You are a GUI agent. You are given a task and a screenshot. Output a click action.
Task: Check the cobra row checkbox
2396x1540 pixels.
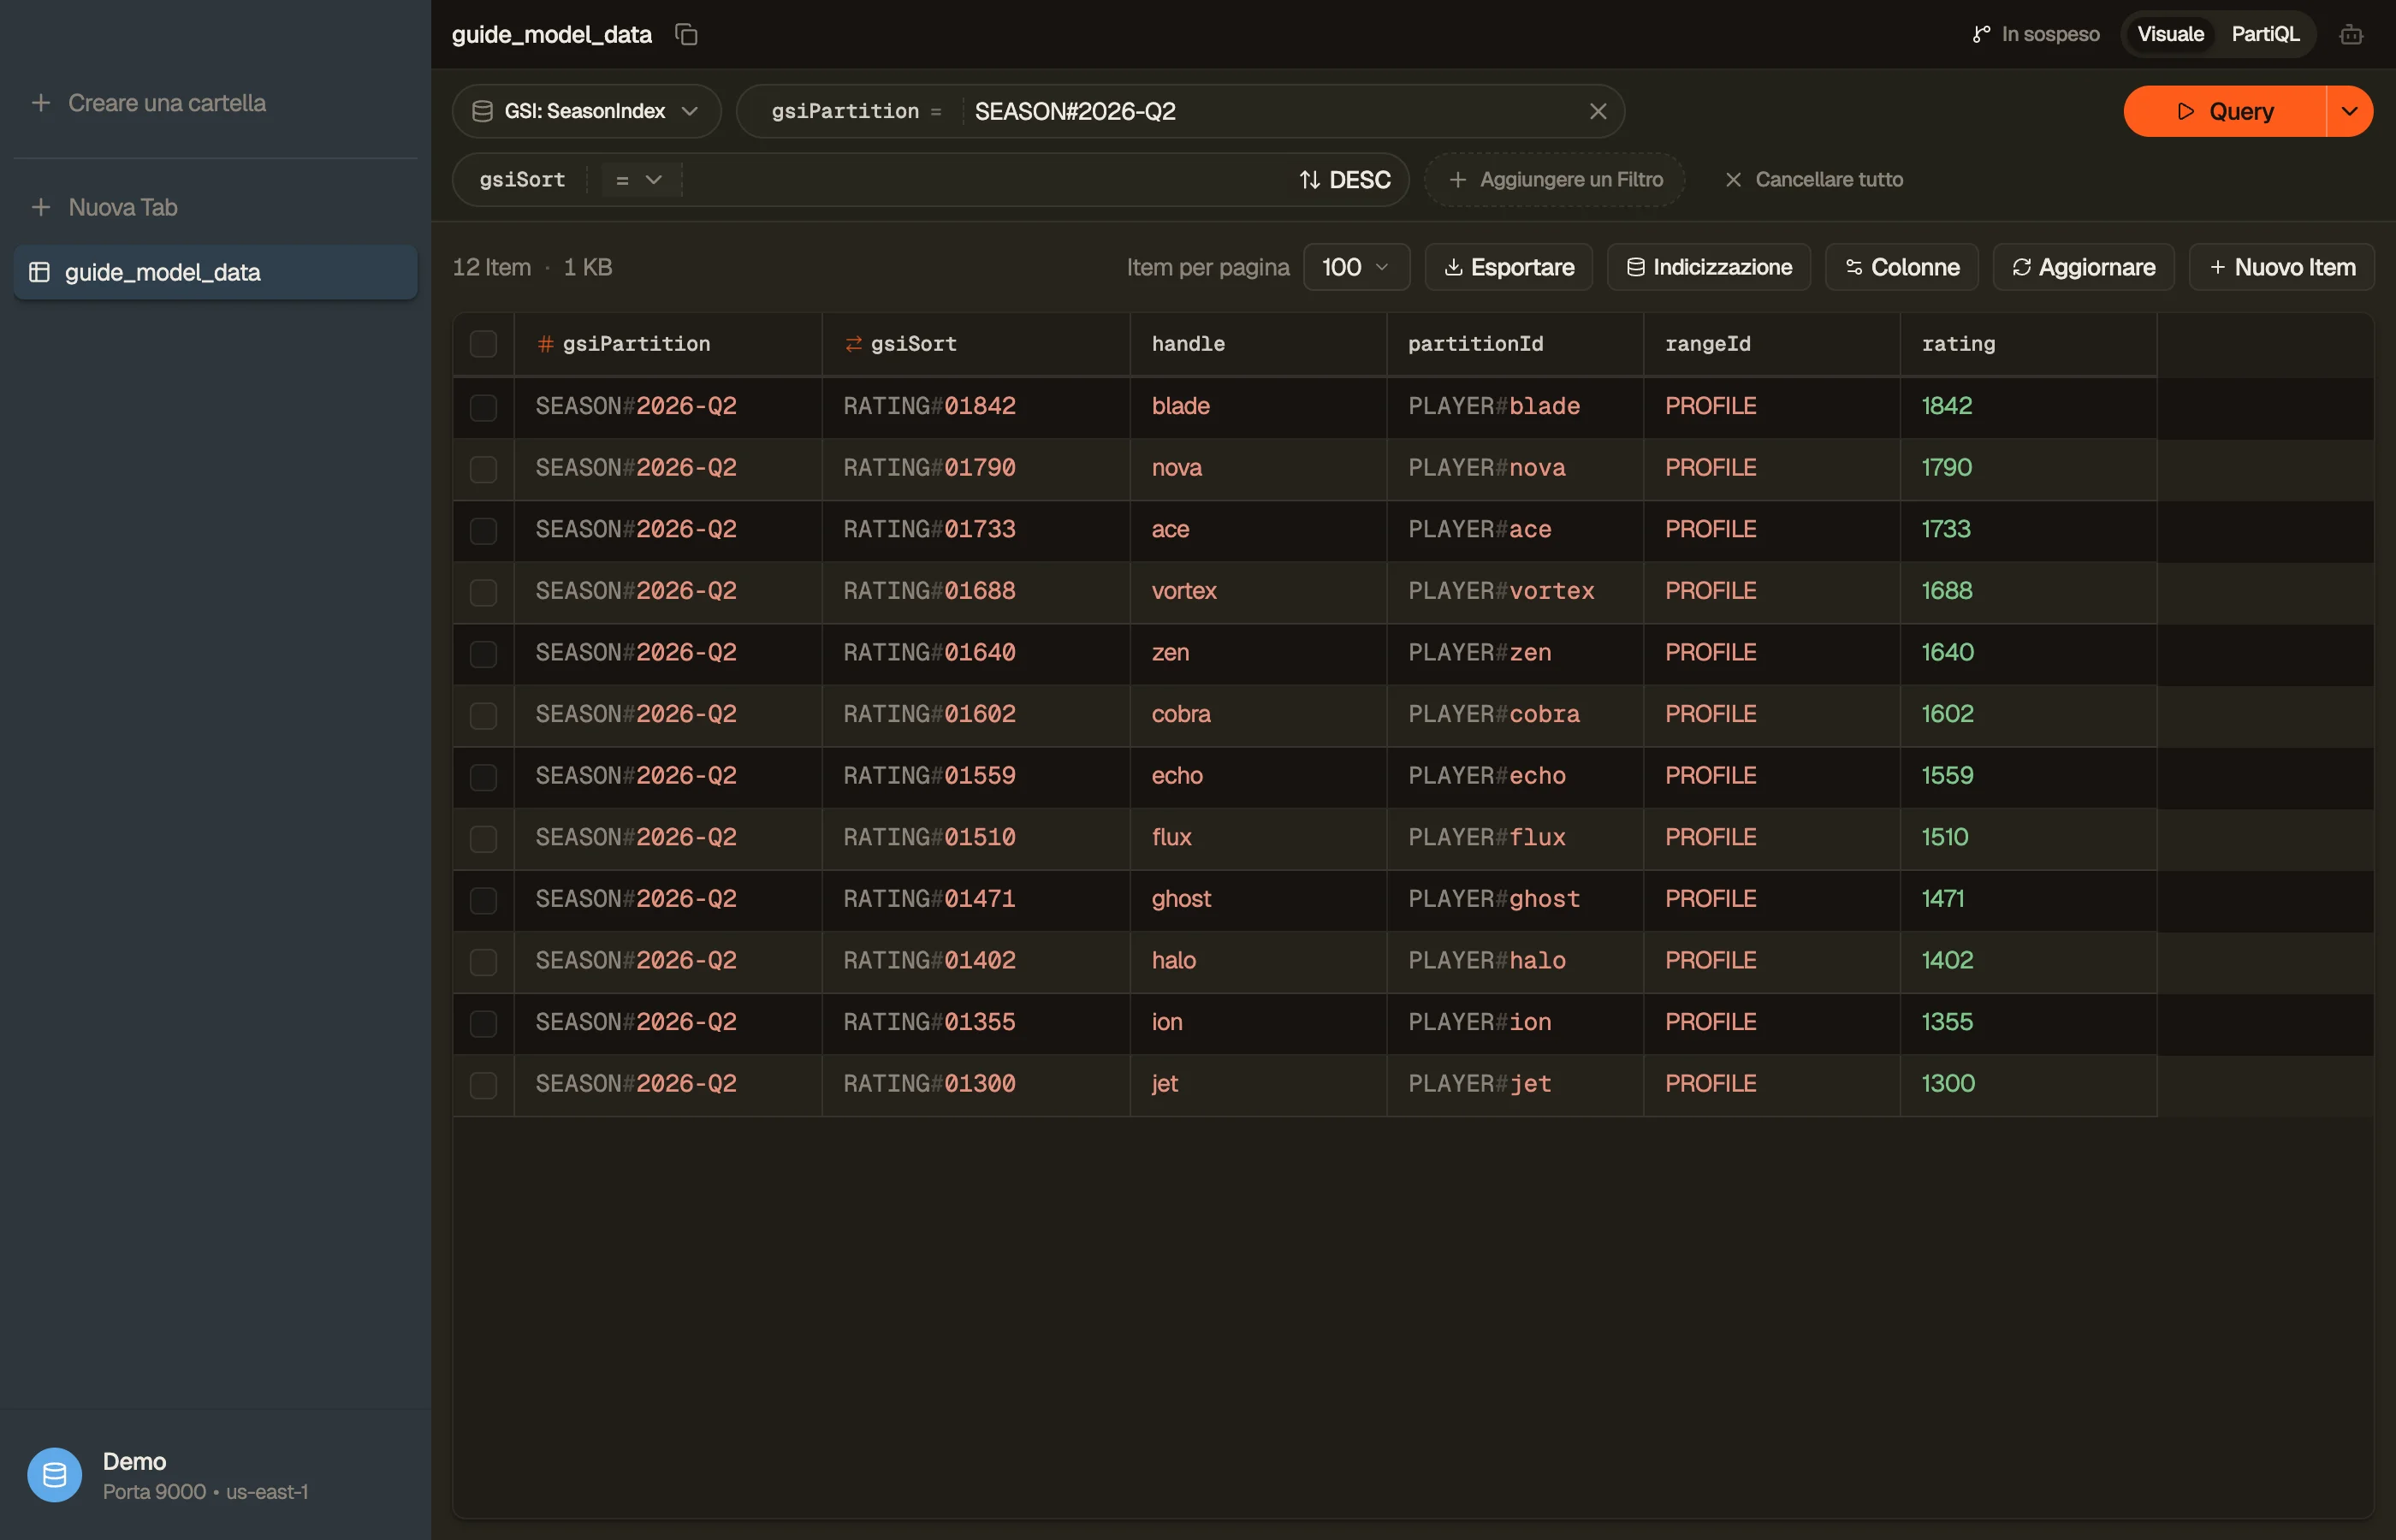[484, 715]
